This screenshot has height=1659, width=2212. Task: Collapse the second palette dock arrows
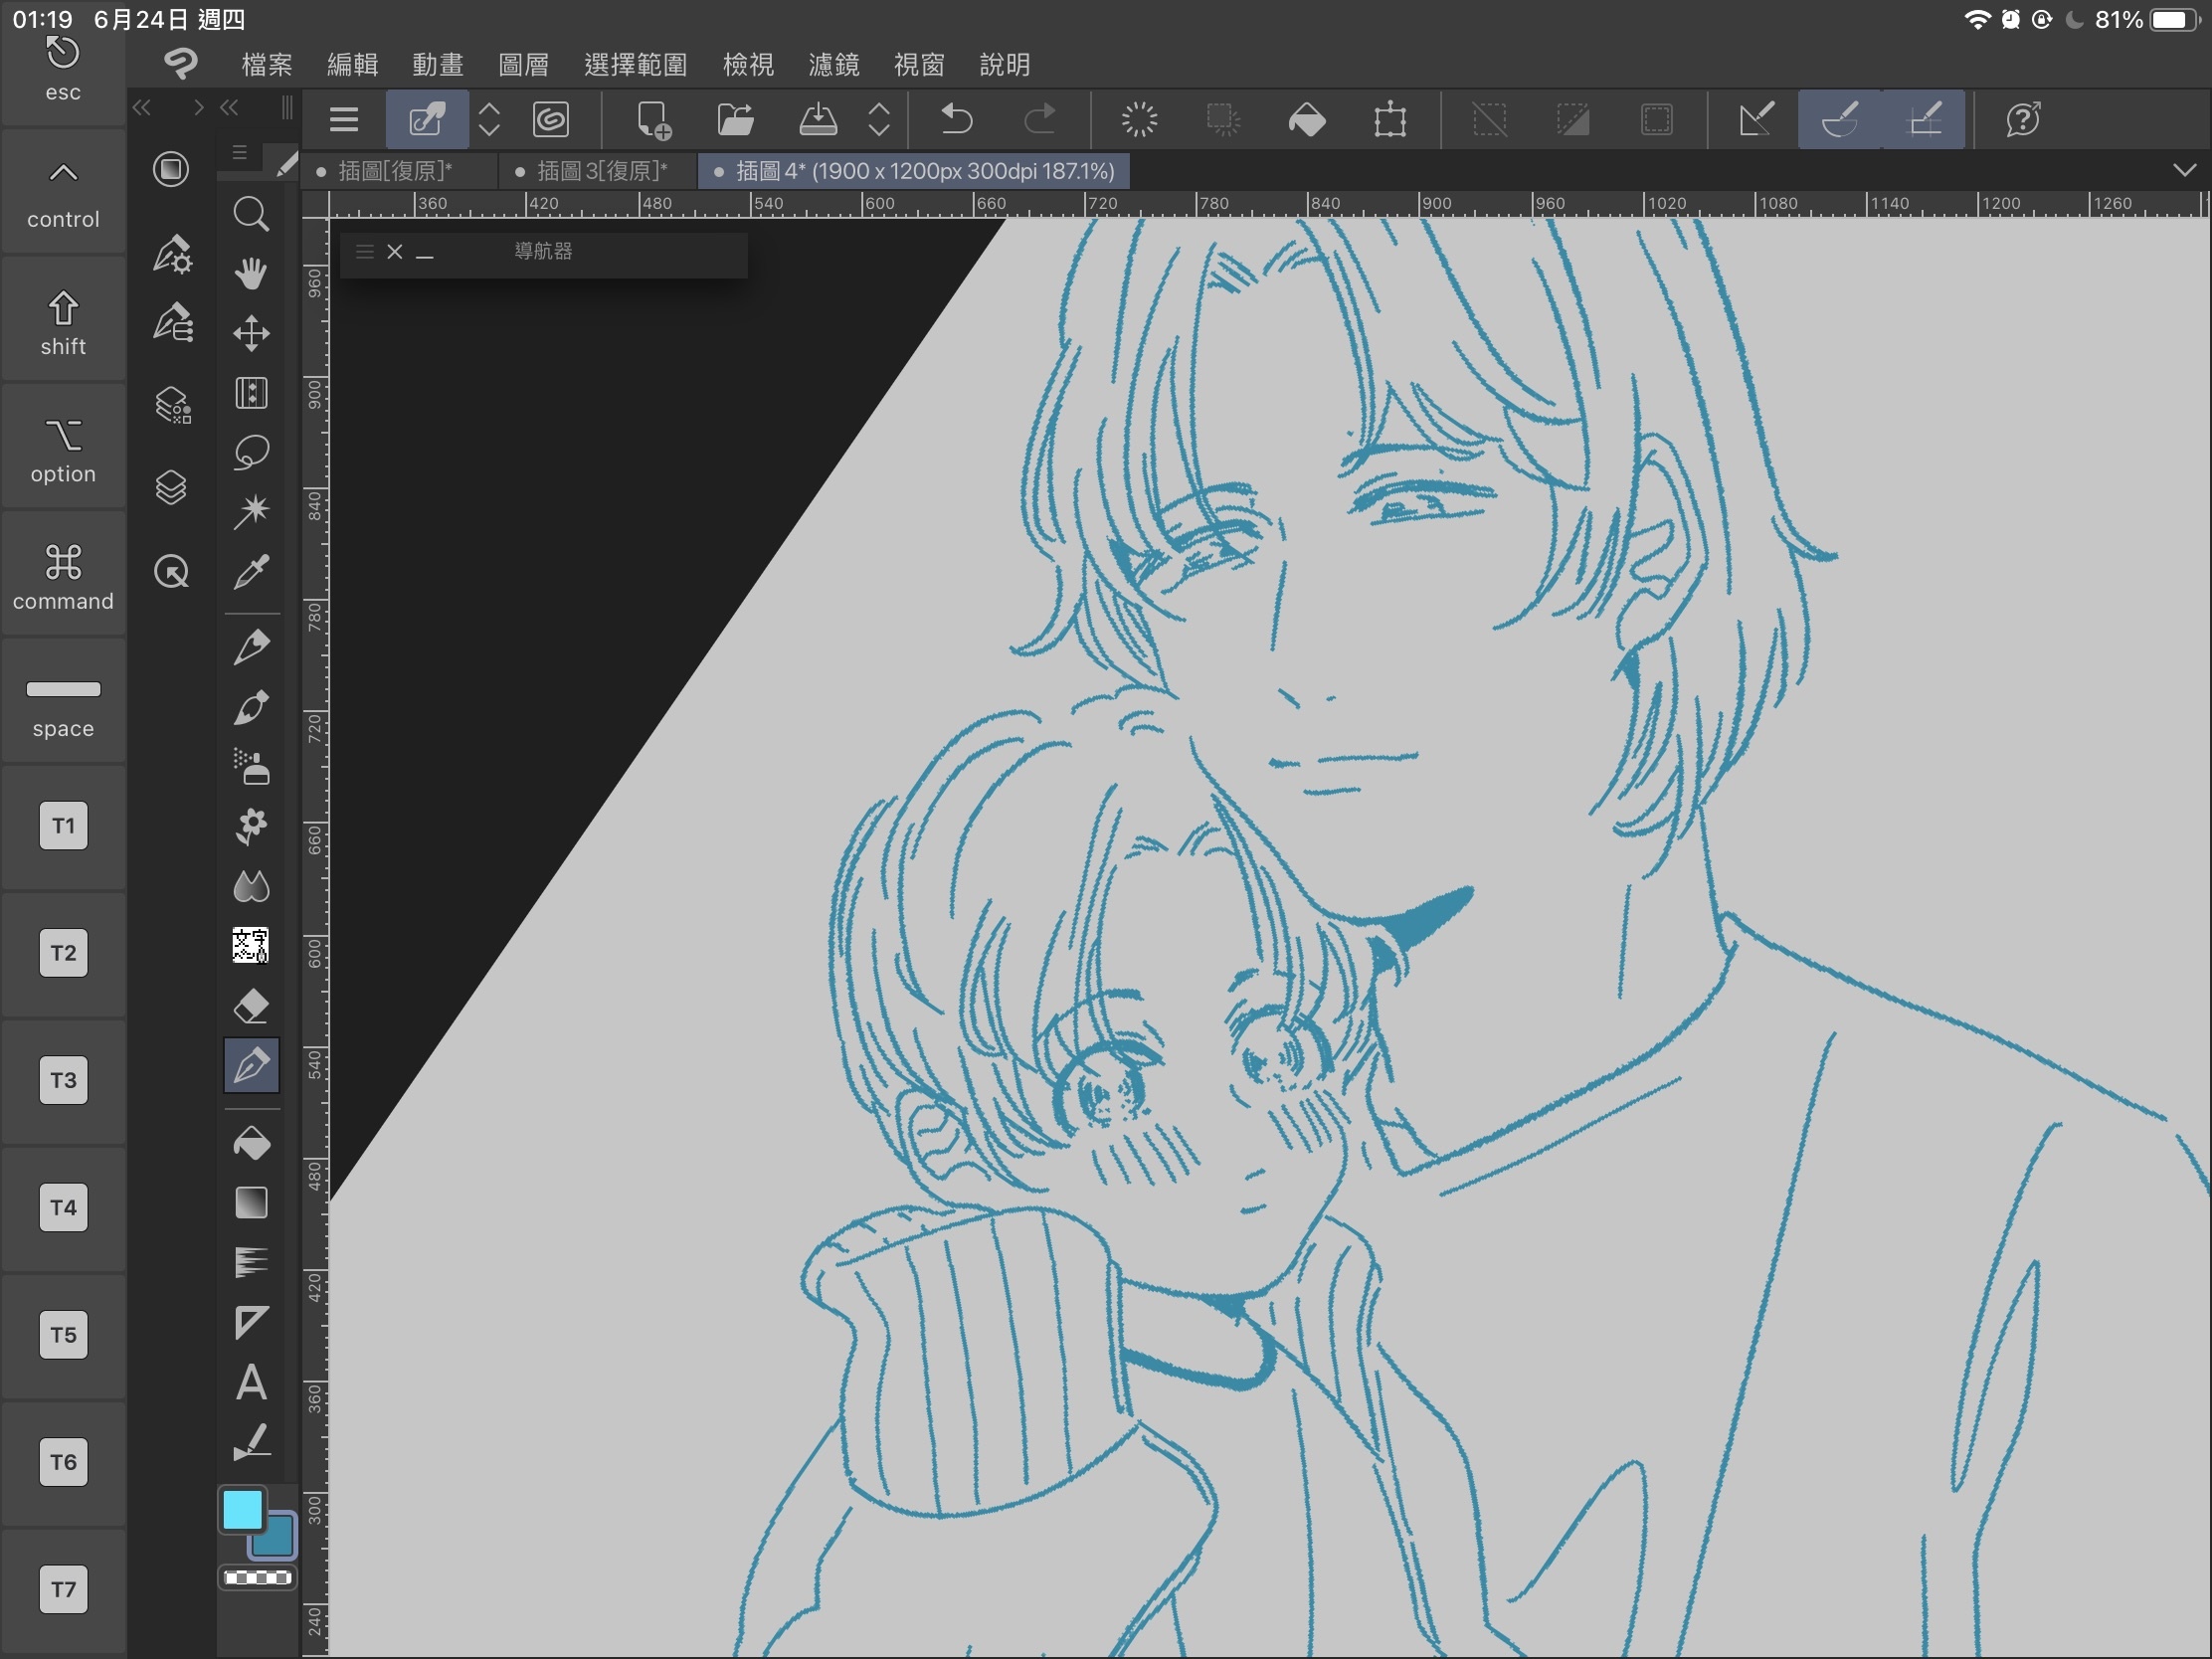[x=229, y=107]
